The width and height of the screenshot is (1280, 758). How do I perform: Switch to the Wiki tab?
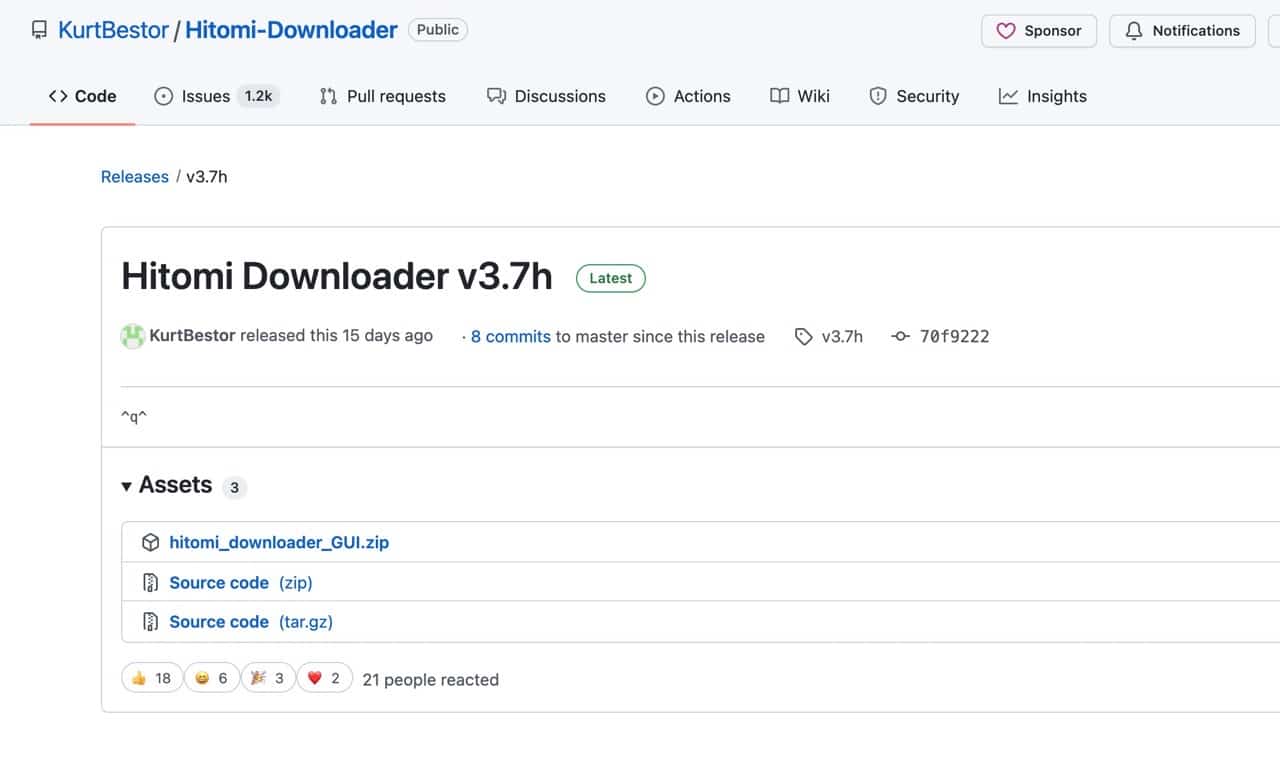tap(800, 96)
